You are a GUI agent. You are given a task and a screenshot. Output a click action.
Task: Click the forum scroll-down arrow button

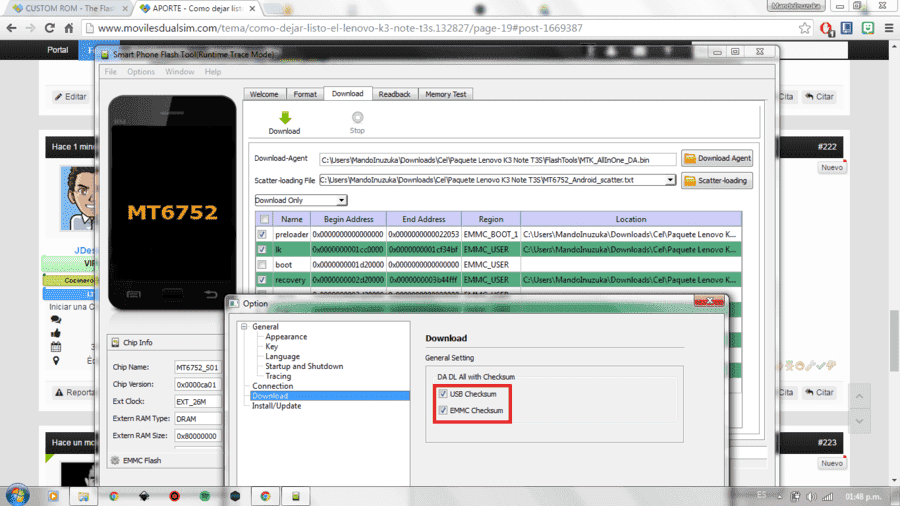859,421
